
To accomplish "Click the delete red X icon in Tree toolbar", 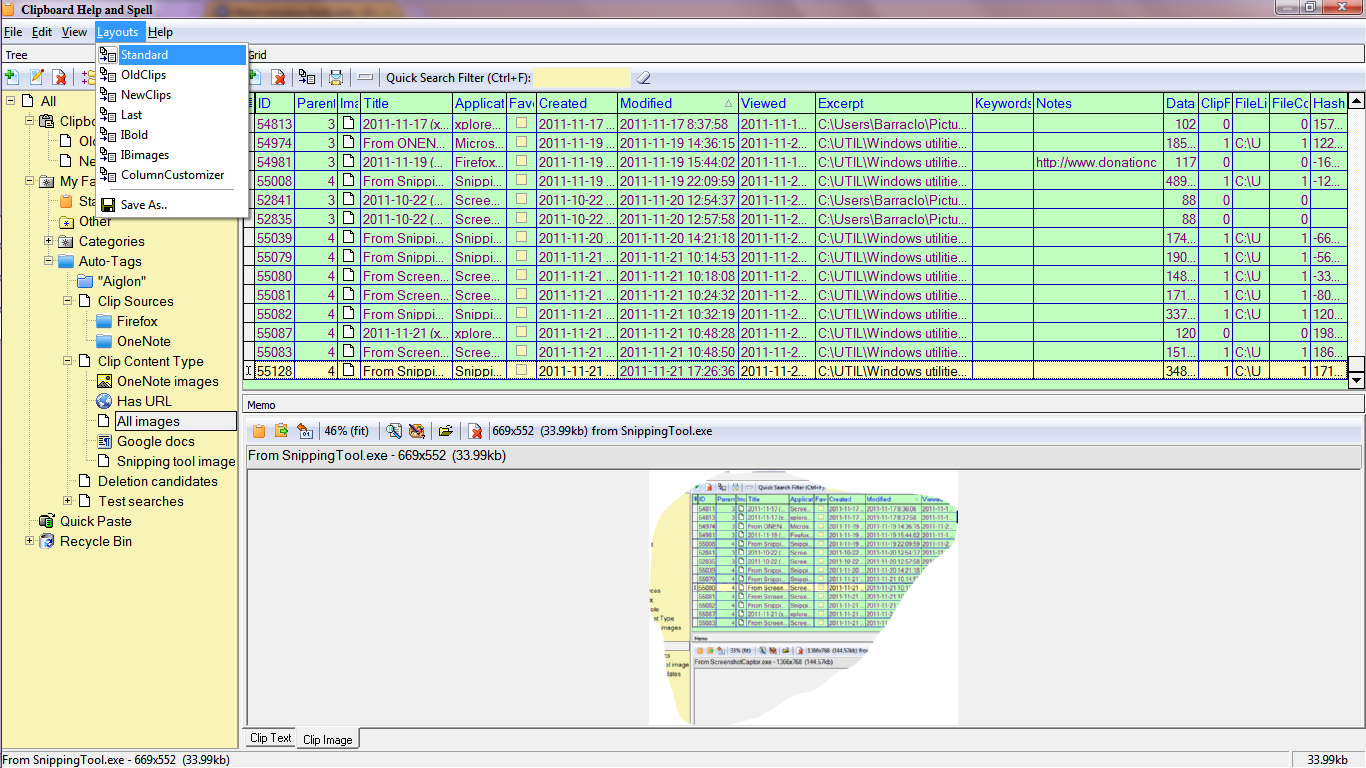I will coord(59,77).
